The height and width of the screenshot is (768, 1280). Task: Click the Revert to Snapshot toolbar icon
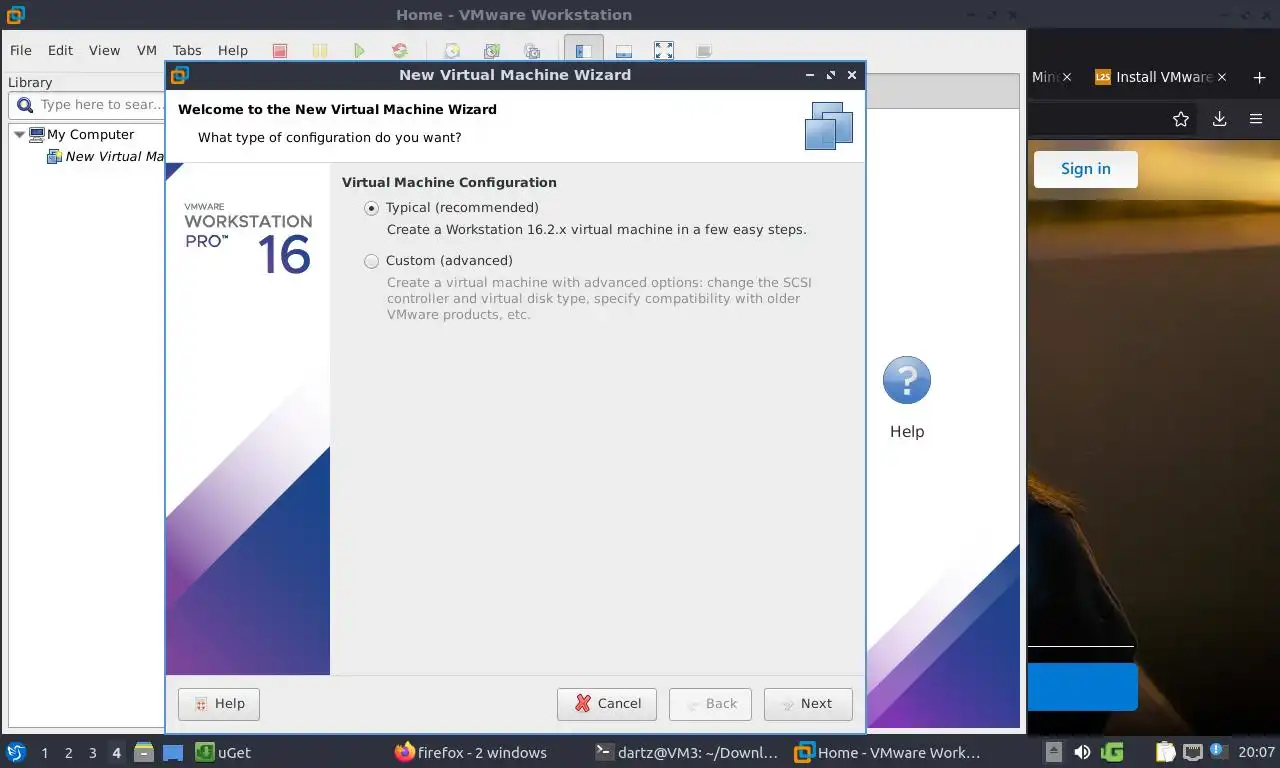tap(492, 50)
